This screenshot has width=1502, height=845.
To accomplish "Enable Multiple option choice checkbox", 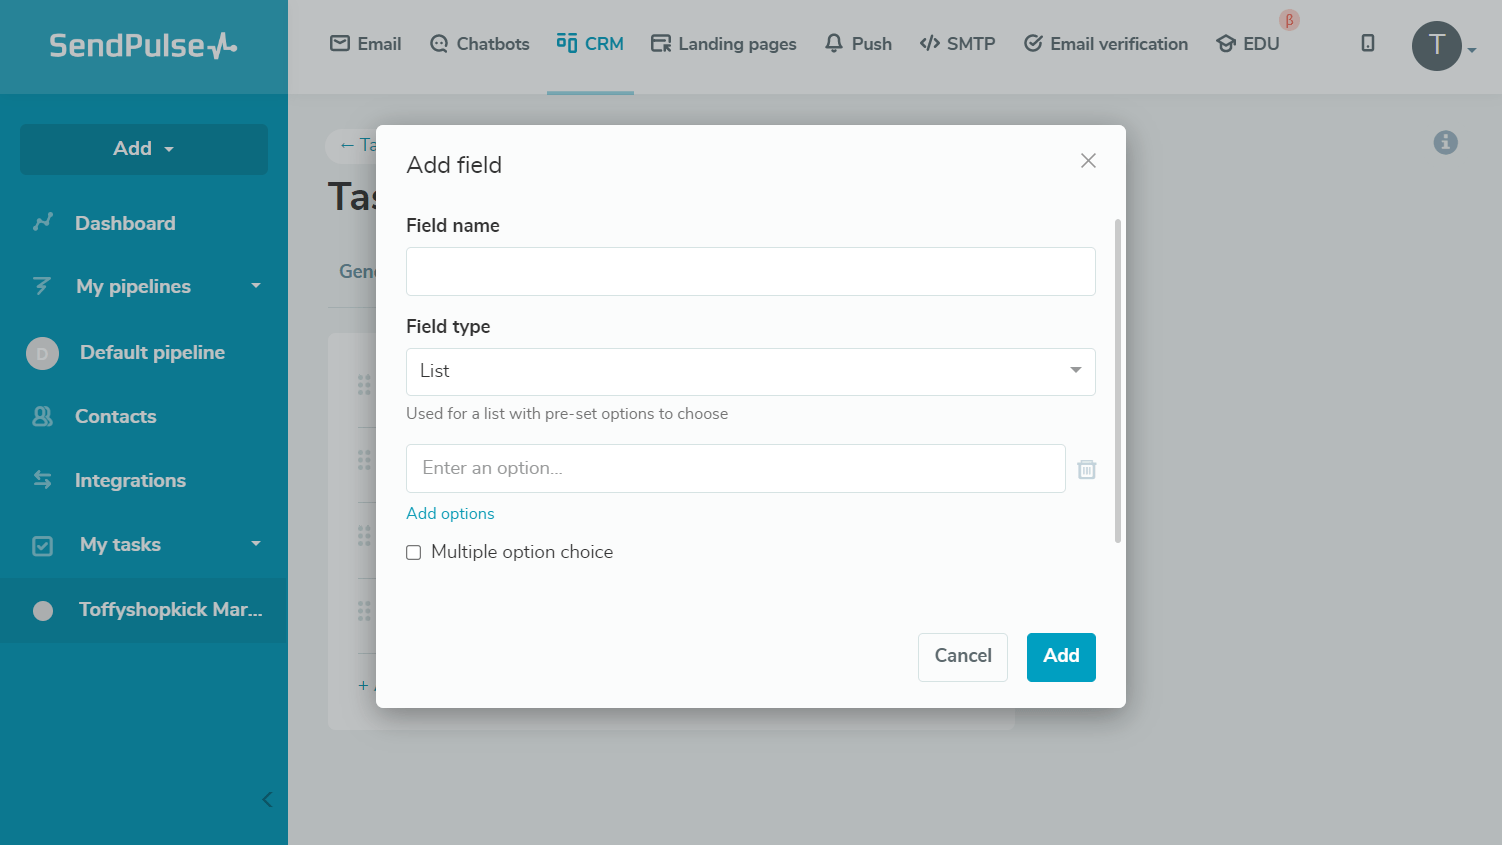I will [414, 553].
